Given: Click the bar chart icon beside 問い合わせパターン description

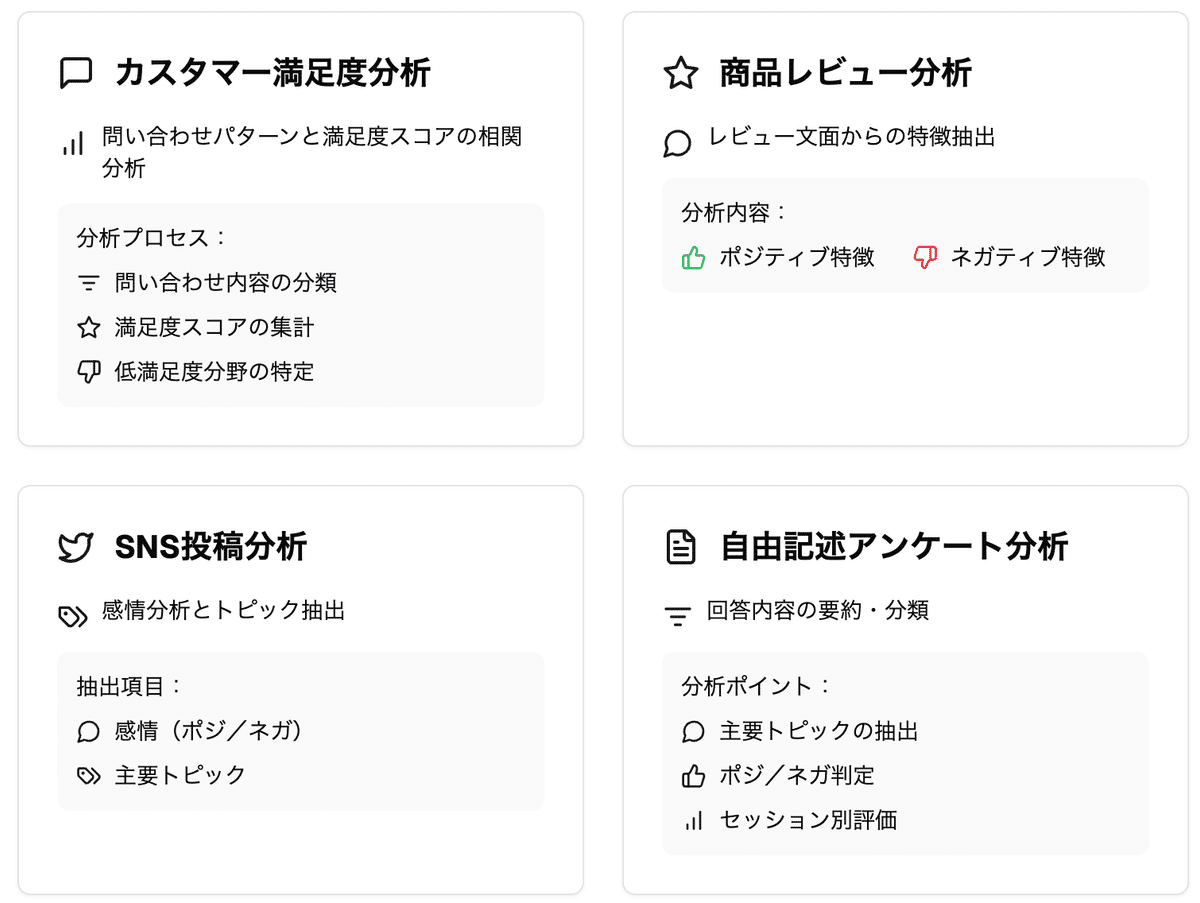Looking at the screenshot, I should (x=72, y=146).
